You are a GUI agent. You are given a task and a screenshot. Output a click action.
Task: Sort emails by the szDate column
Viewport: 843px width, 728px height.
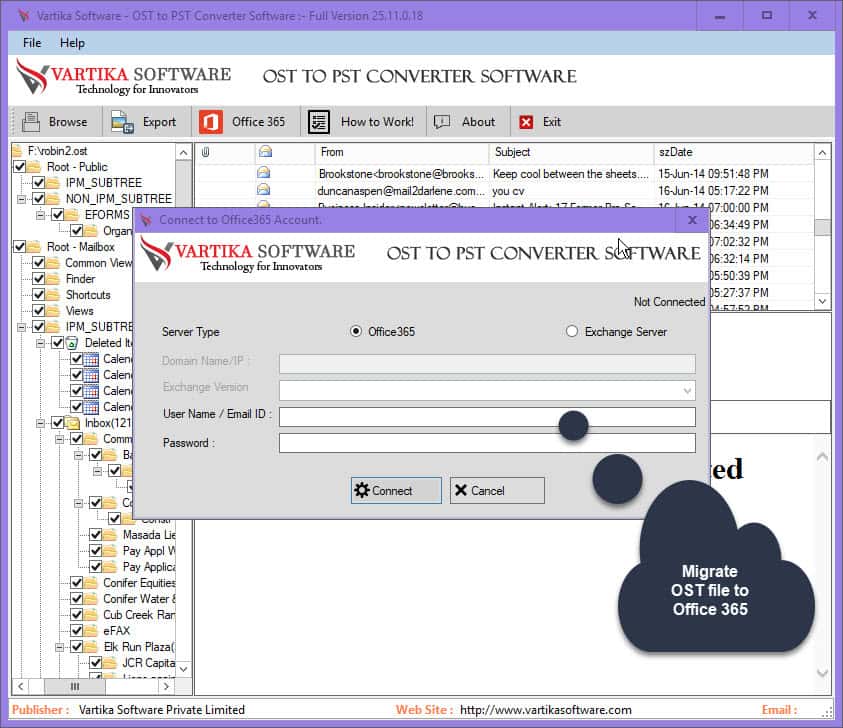(733, 152)
